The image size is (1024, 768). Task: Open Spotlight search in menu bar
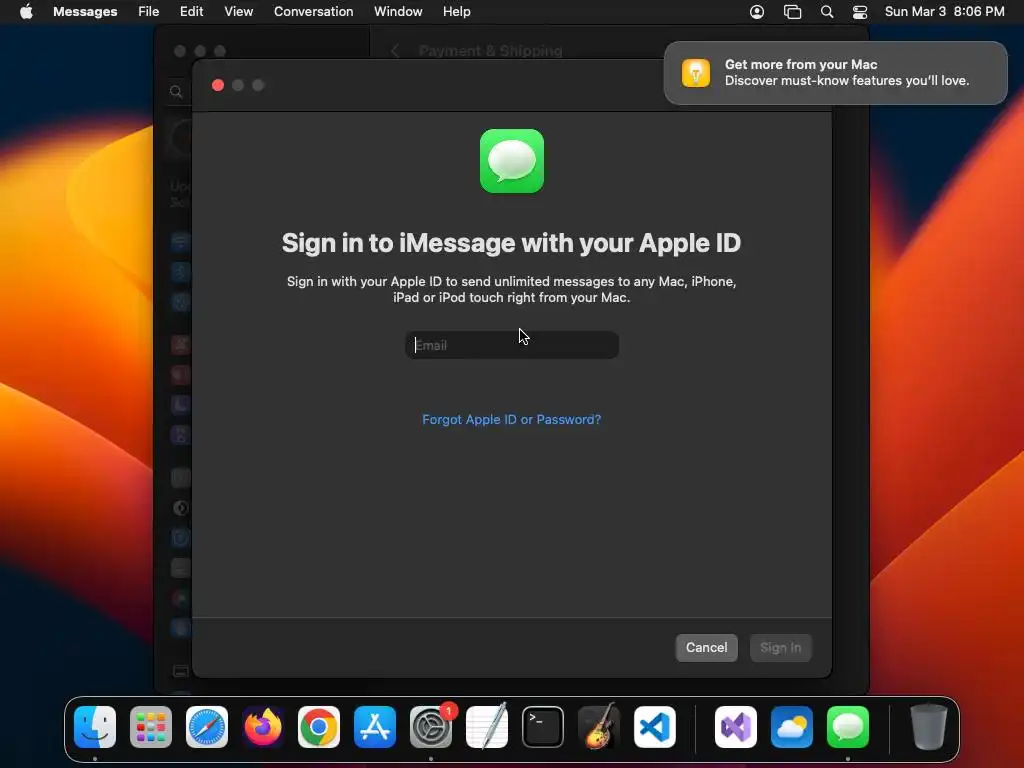click(x=827, y=12)
